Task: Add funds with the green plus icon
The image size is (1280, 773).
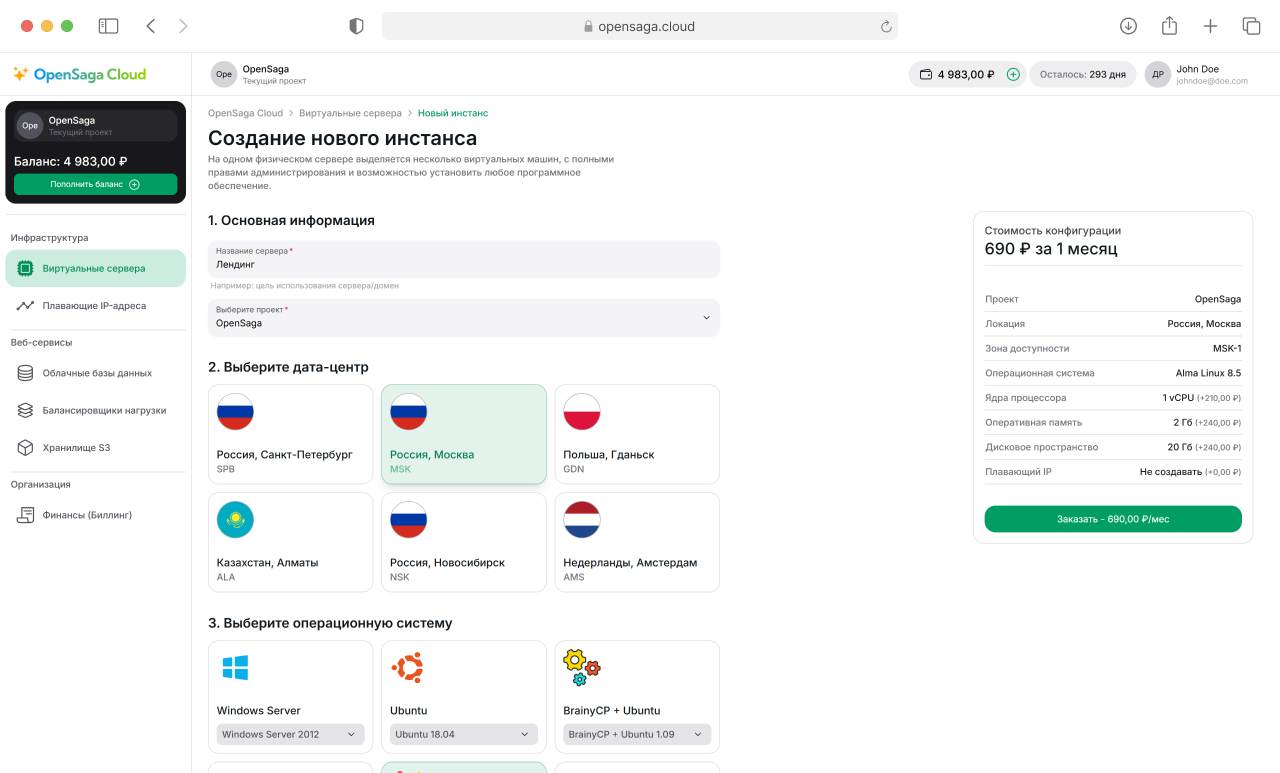Action: coord(1013,74)
